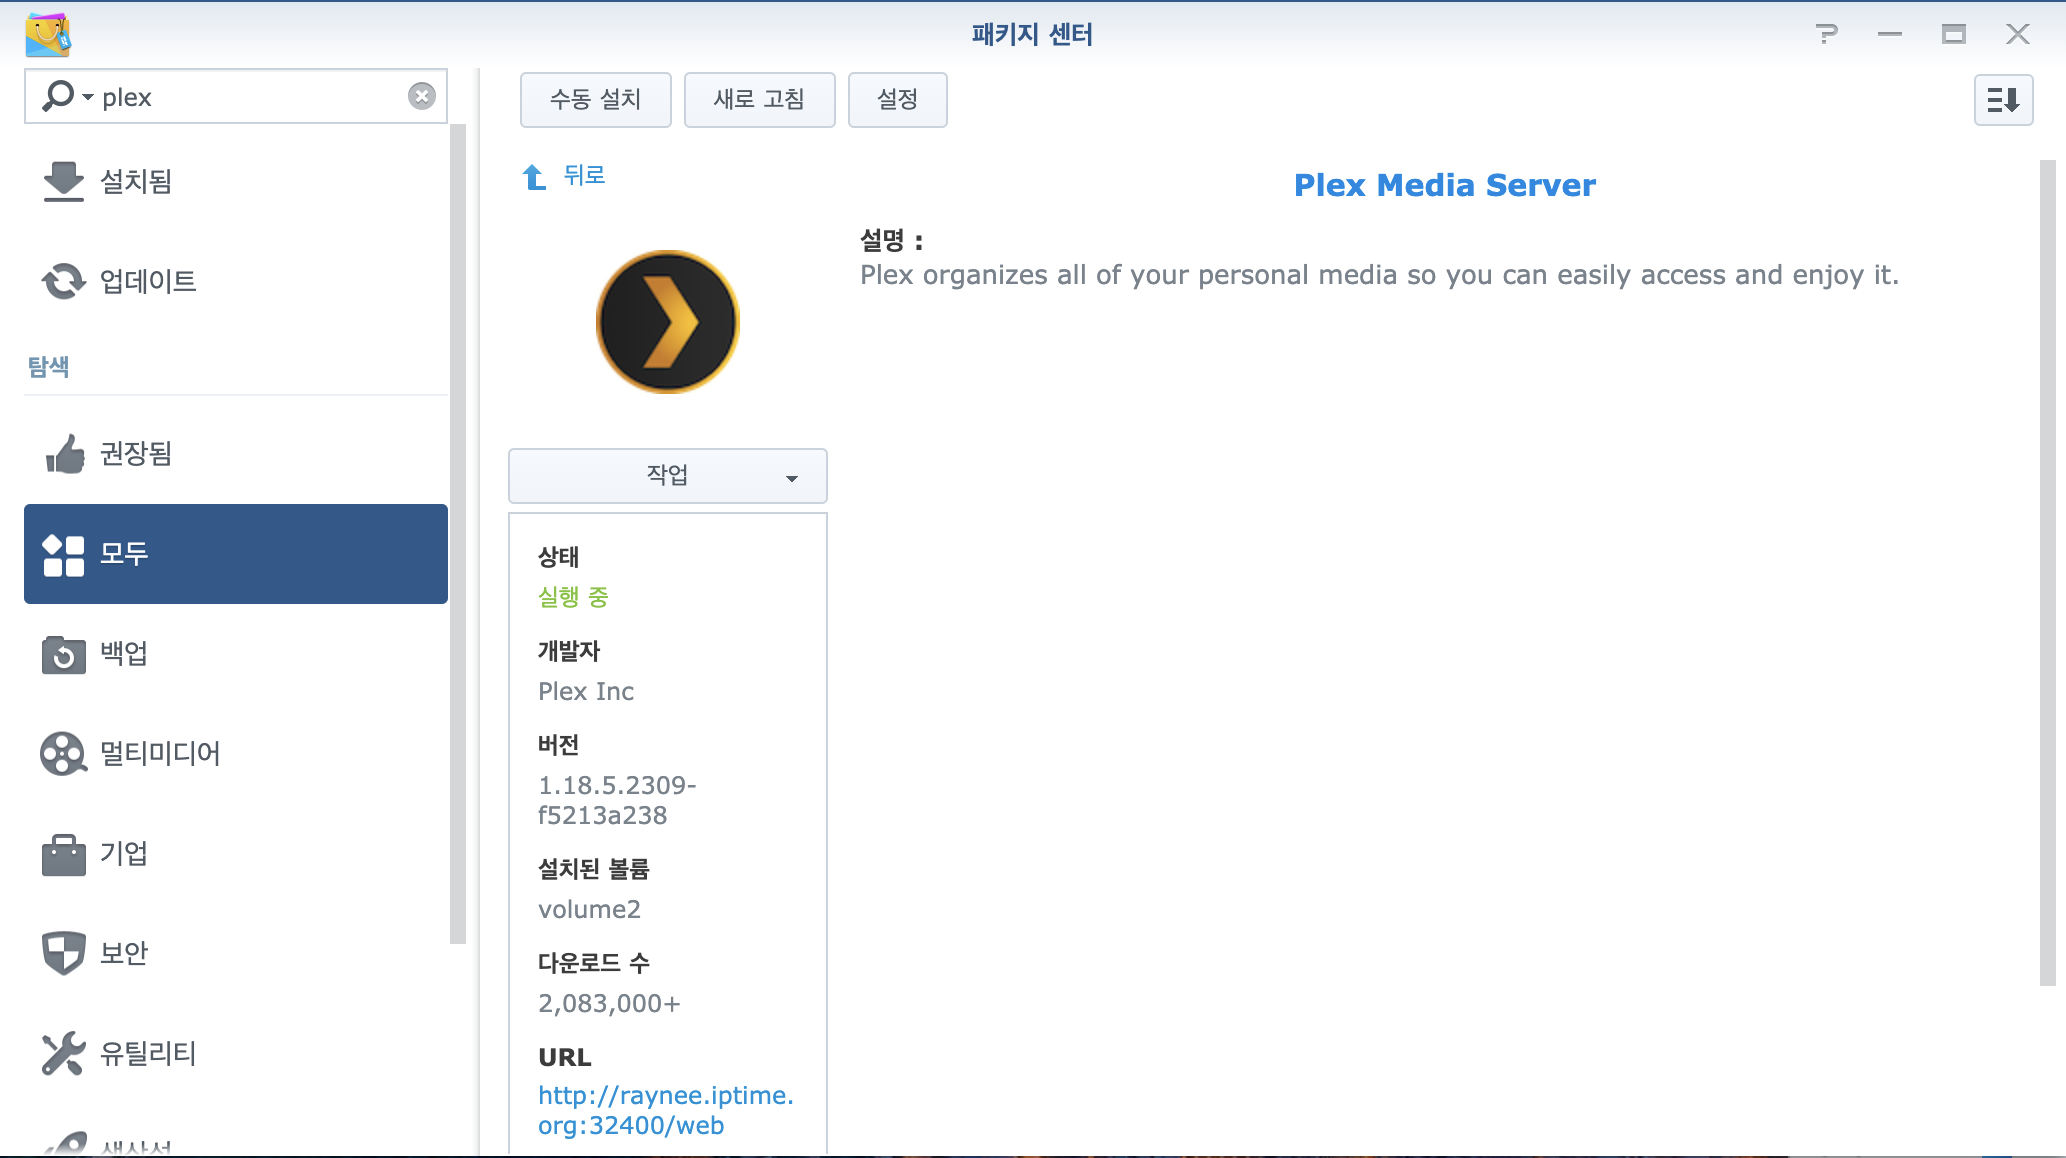Open the Security (보안) shield category
The width and height of the screenshot is (2066, 1158).
[124, 954]
